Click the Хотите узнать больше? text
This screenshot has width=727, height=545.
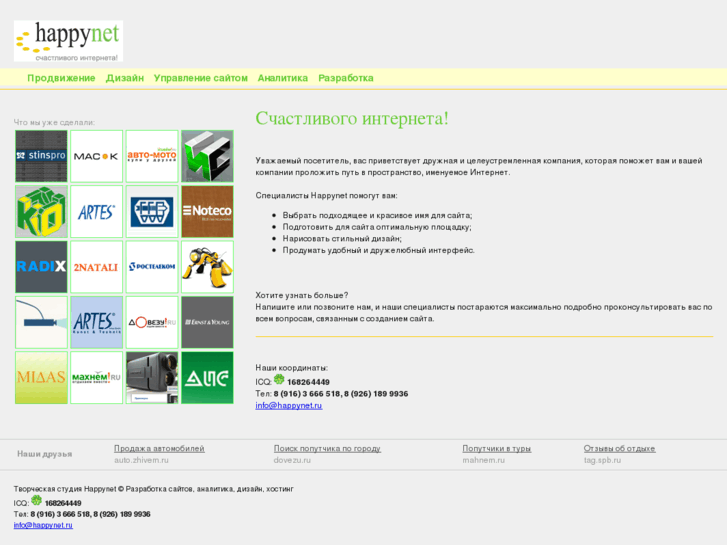302,295
